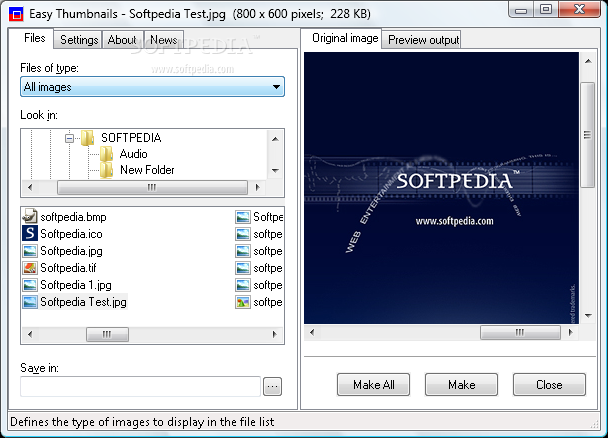Click the Audio folder icon
Screen dimensions: 608x438
pos(106,154)
